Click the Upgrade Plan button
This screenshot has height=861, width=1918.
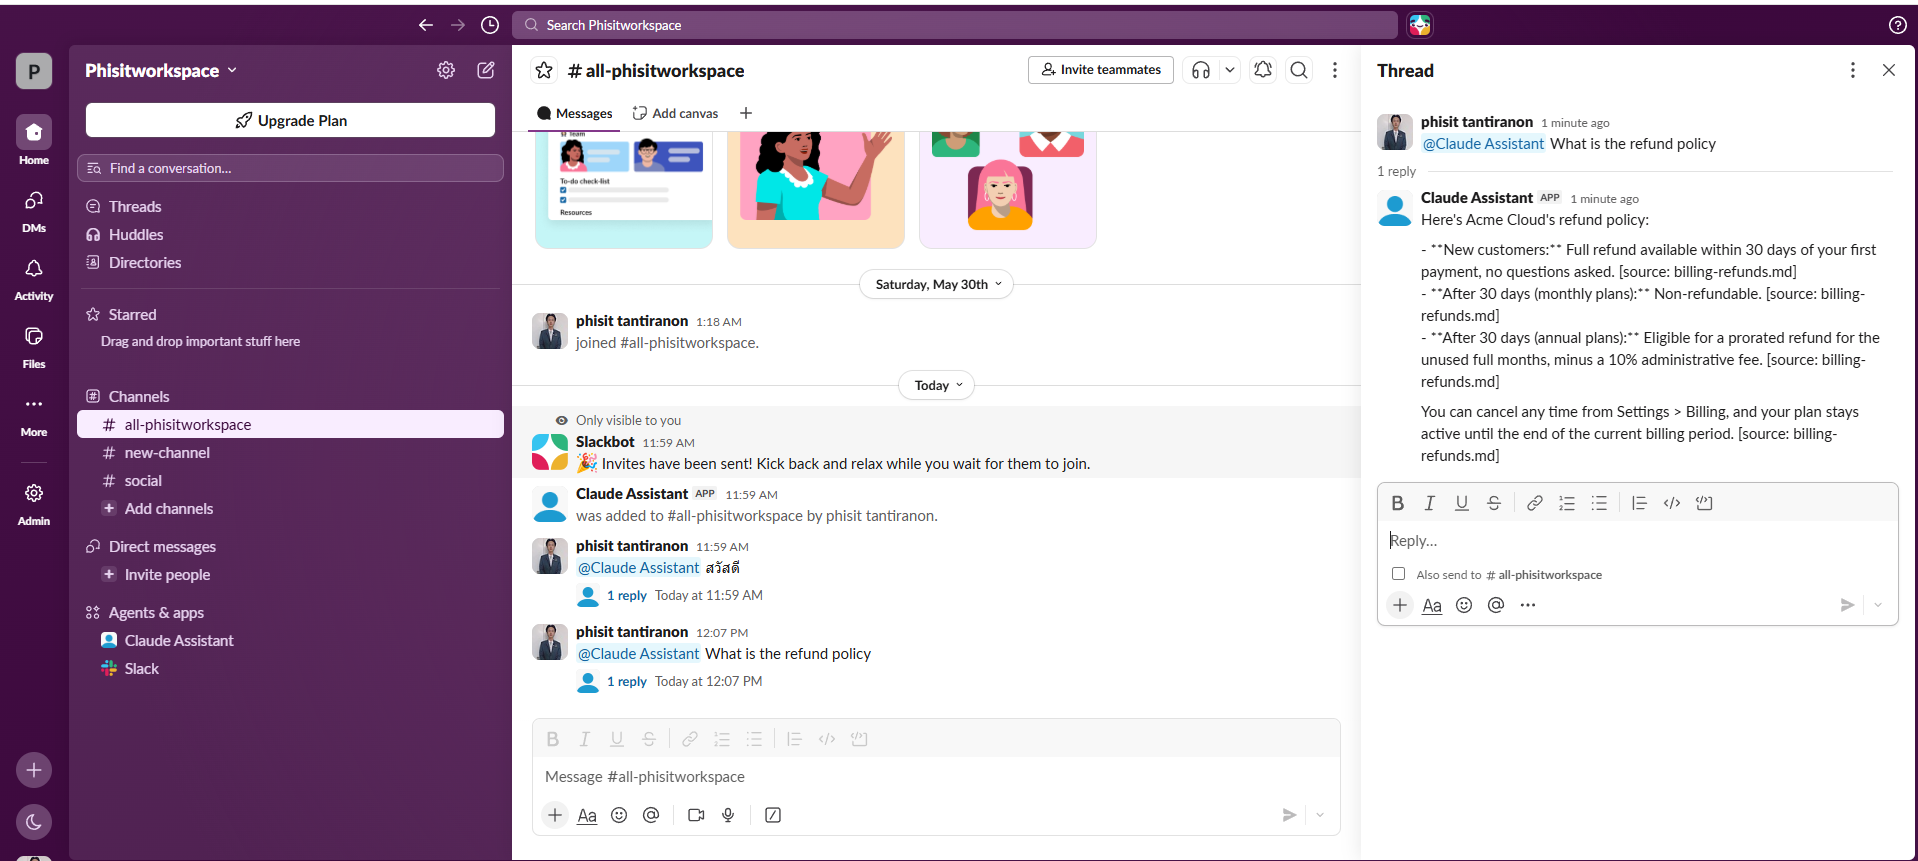tap(290, 120)
